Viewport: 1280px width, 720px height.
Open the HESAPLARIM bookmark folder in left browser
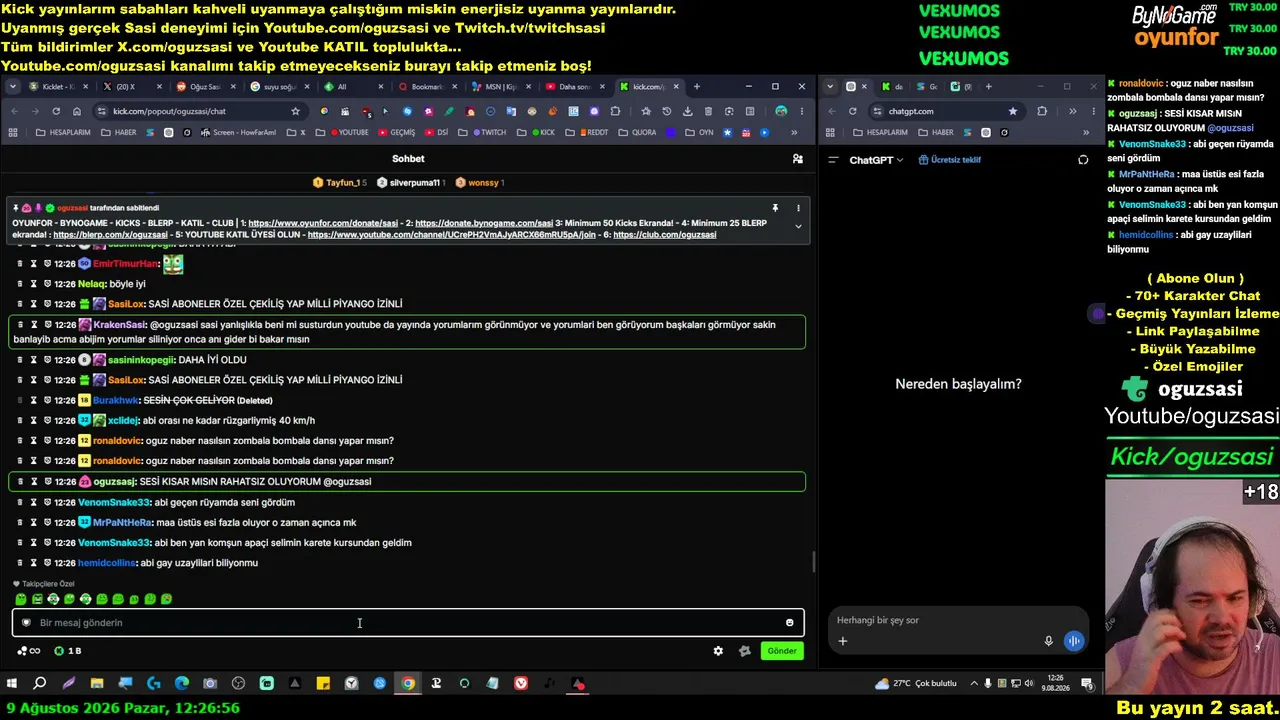(64, 132)
